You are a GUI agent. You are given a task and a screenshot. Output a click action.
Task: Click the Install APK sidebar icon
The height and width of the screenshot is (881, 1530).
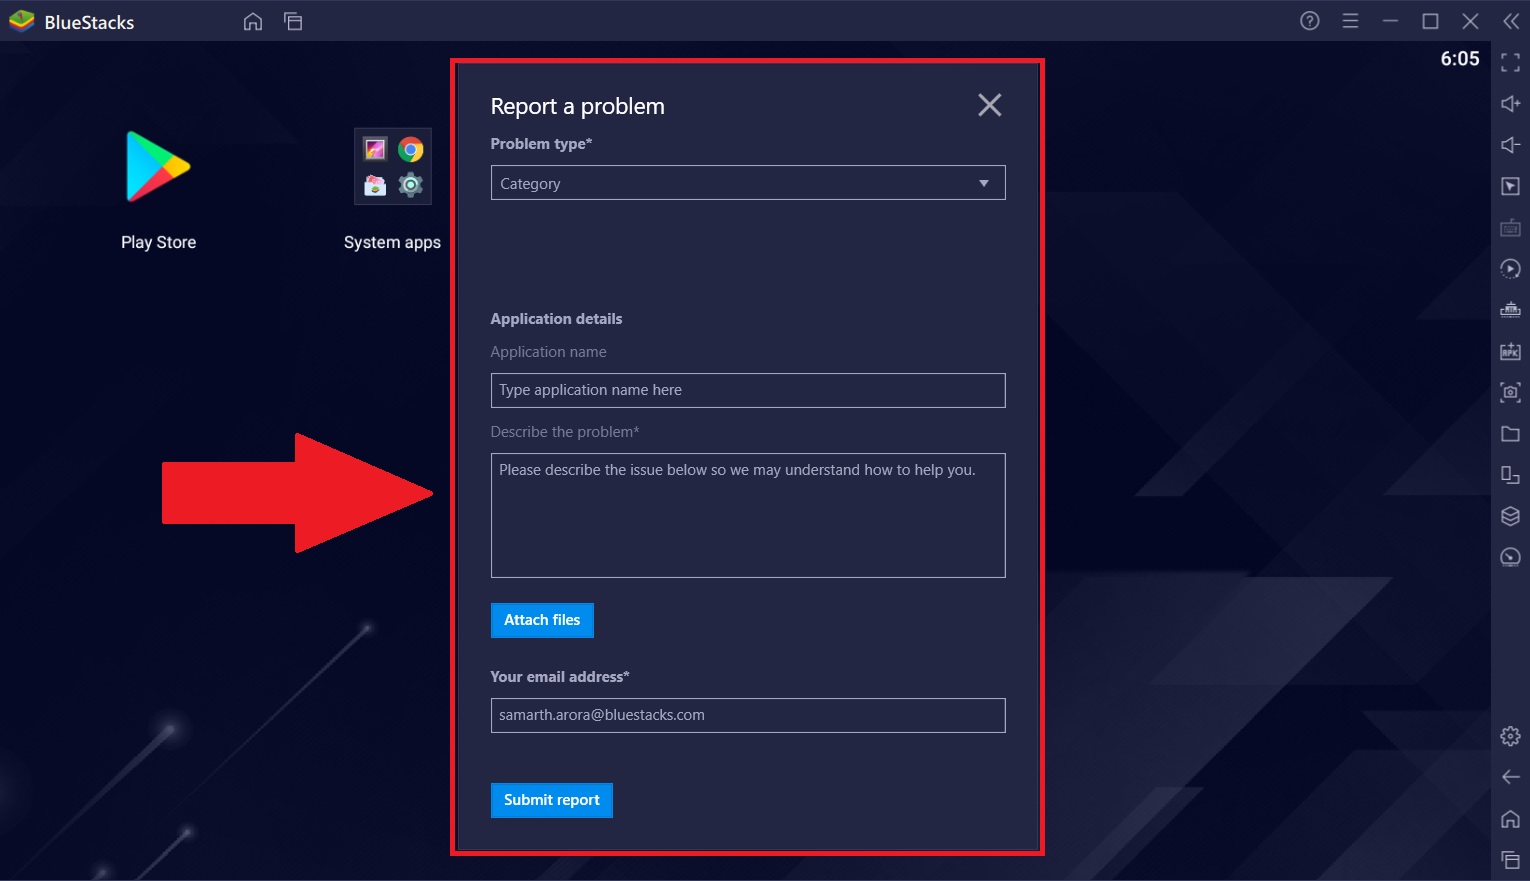click(1510, 351)
